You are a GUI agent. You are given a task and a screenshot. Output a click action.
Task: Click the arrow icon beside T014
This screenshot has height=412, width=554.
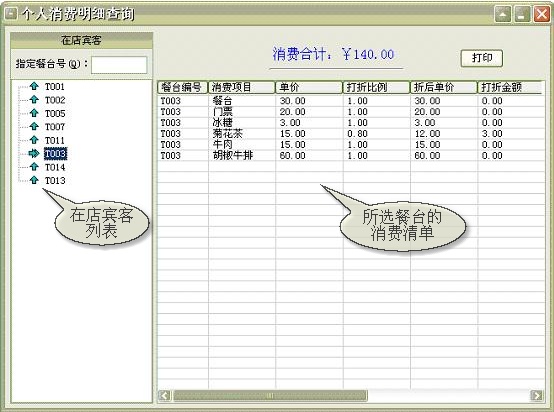pos(34,167)
